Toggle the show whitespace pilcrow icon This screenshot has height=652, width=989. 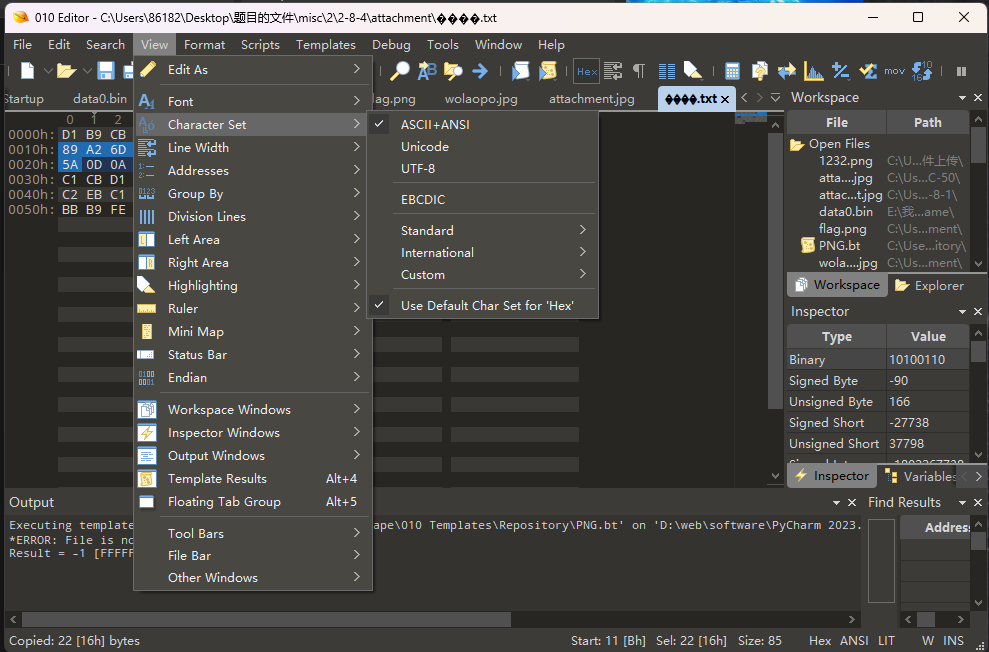tap(639, 71)
